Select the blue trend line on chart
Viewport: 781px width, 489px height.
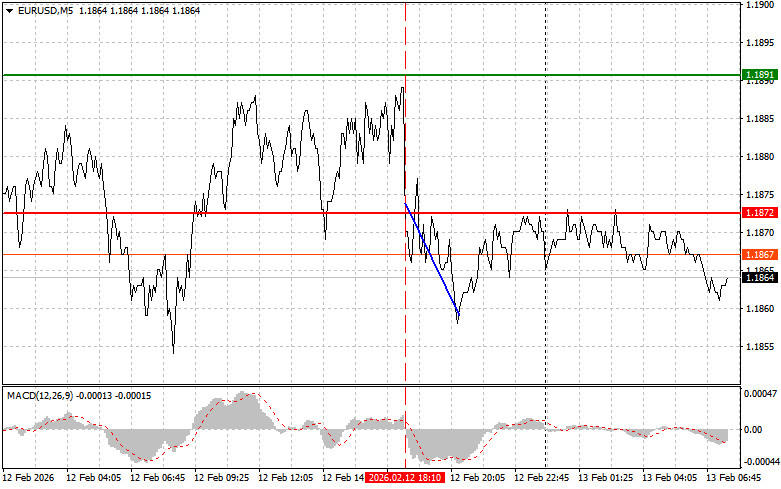pyautogui.click(x=431, y=258)
